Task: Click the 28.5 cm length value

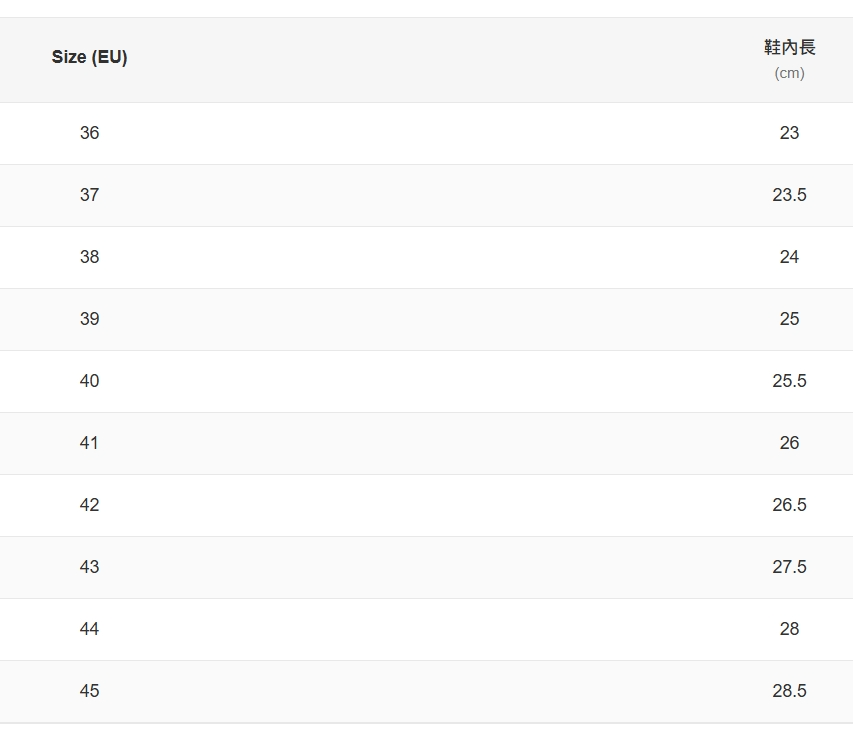Action: click(789, 691)
